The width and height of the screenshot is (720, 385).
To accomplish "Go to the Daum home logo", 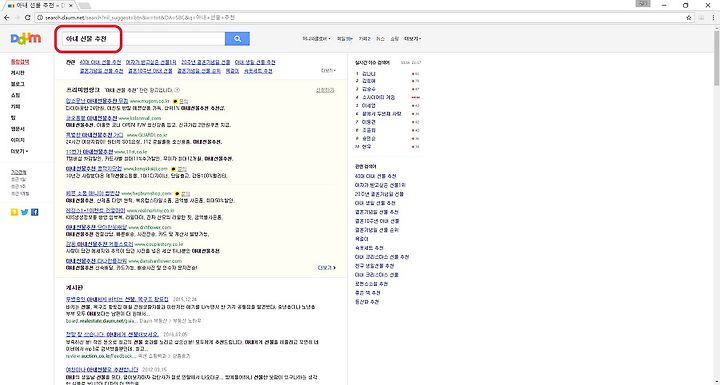I will tap(26, 39).
